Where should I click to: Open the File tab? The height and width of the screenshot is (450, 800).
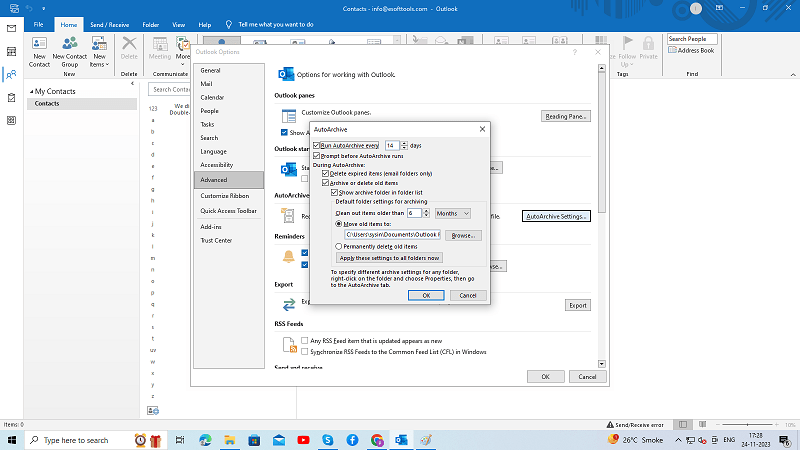click(x=38, y=24)
